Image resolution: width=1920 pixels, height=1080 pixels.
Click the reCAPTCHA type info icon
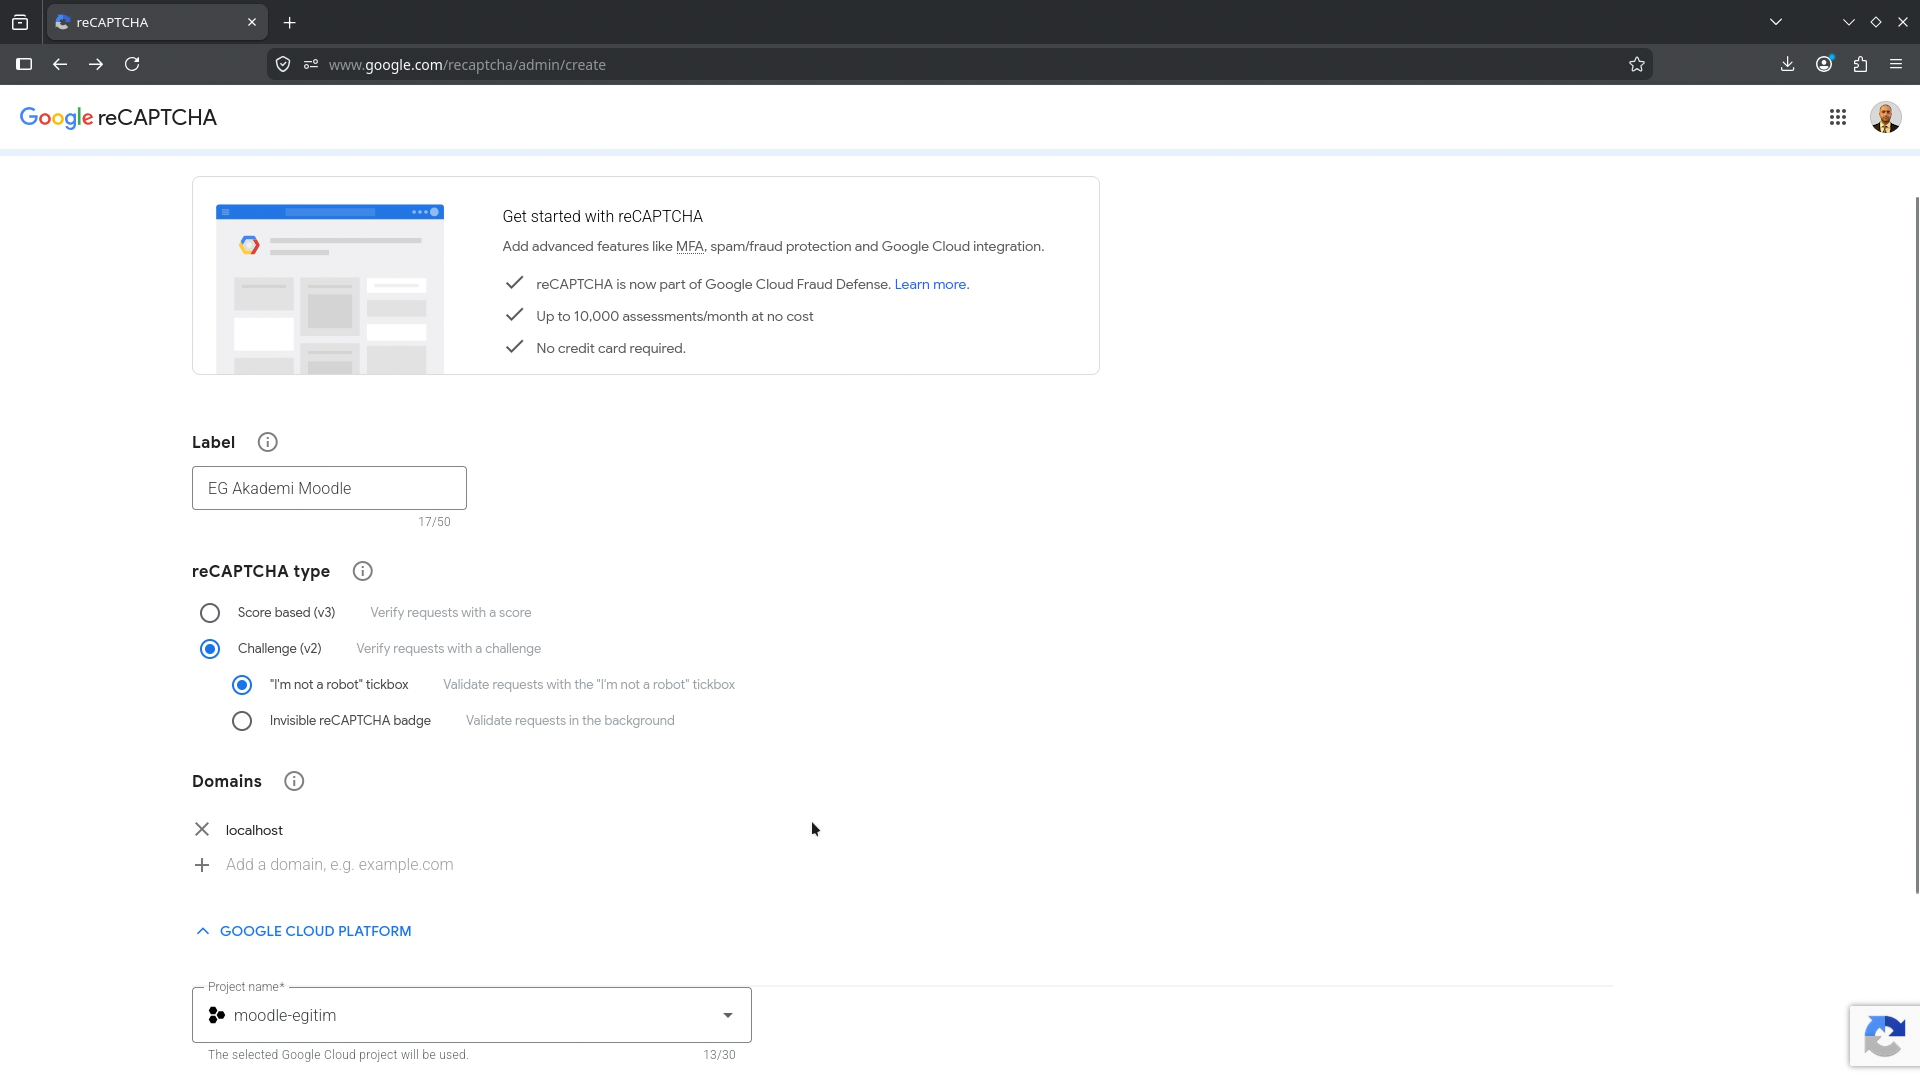coord(363,571)
